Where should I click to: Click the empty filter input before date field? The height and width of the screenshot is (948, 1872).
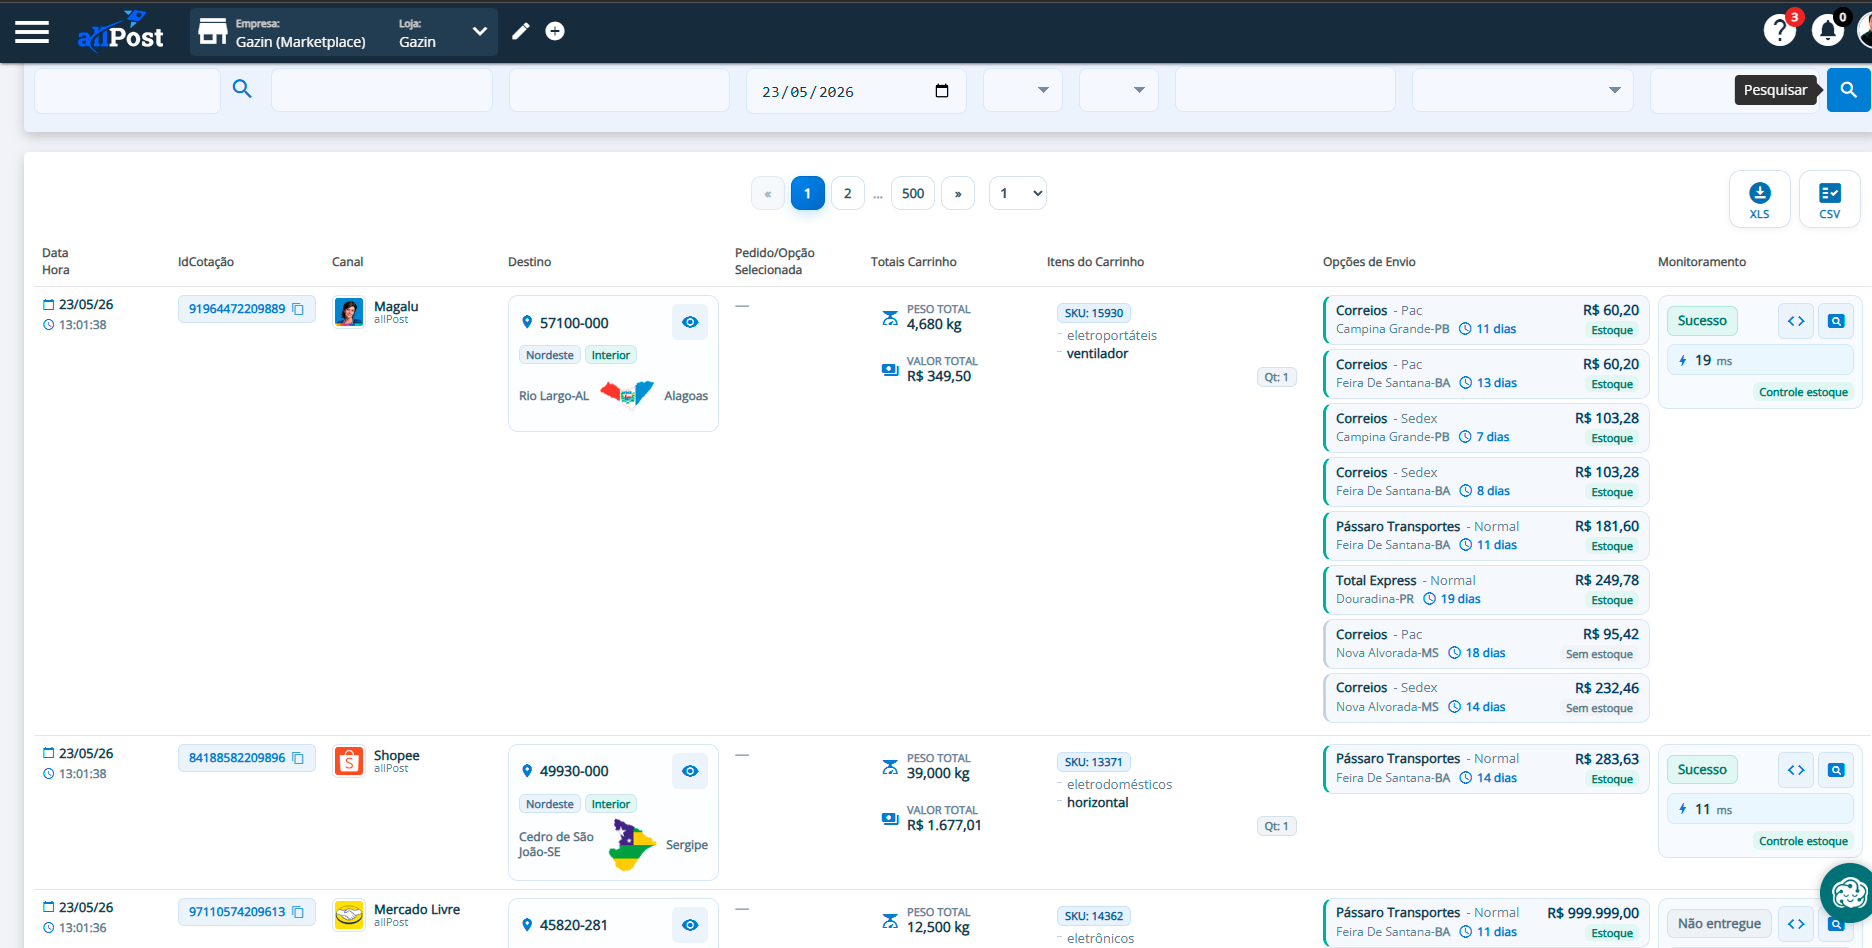pyautogui.click(x=619, y=90)
